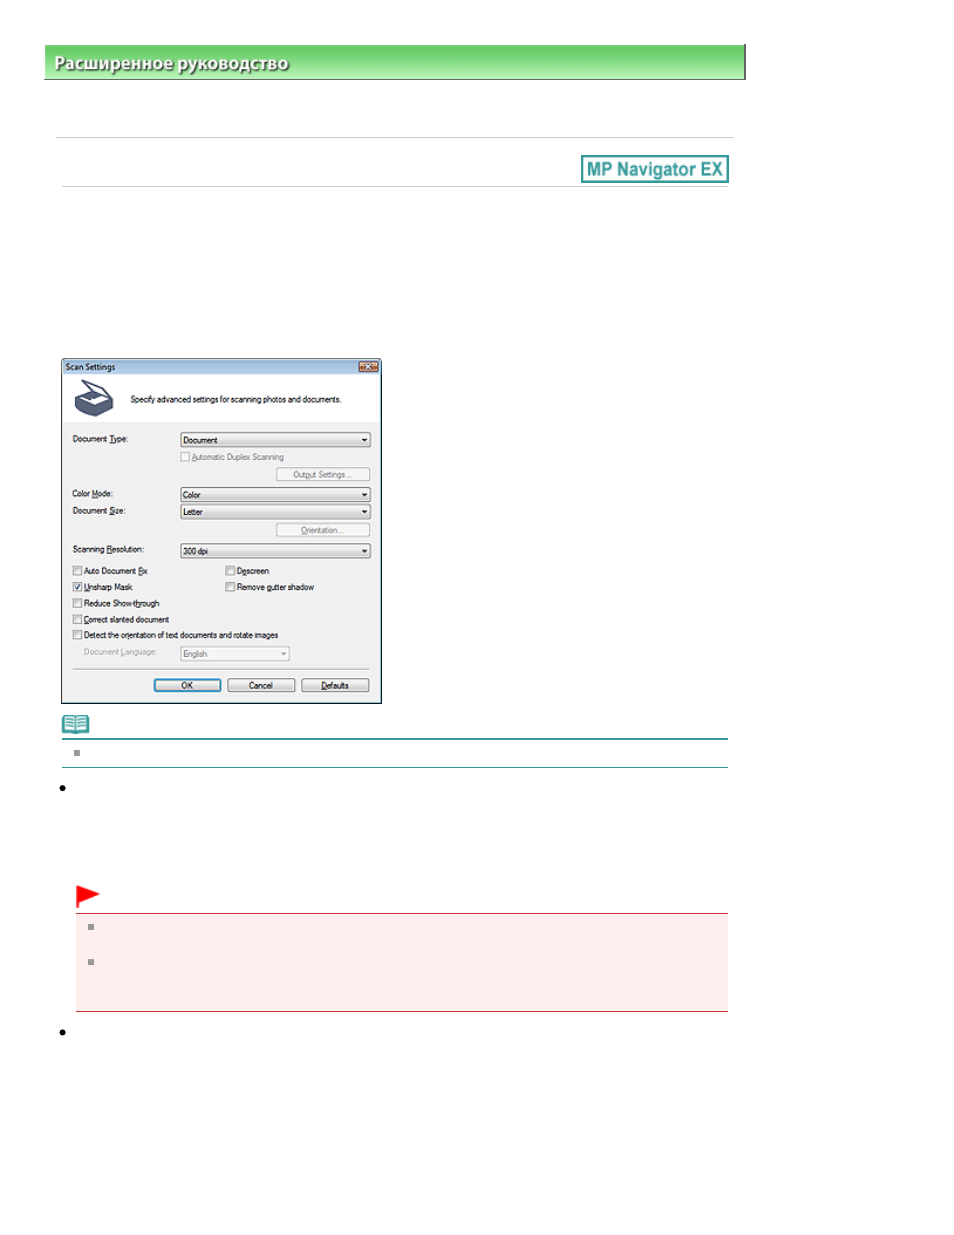Toggle the Descreen checkbox
Viewport: 954px width, 1235px height.
tap(230, 571)
